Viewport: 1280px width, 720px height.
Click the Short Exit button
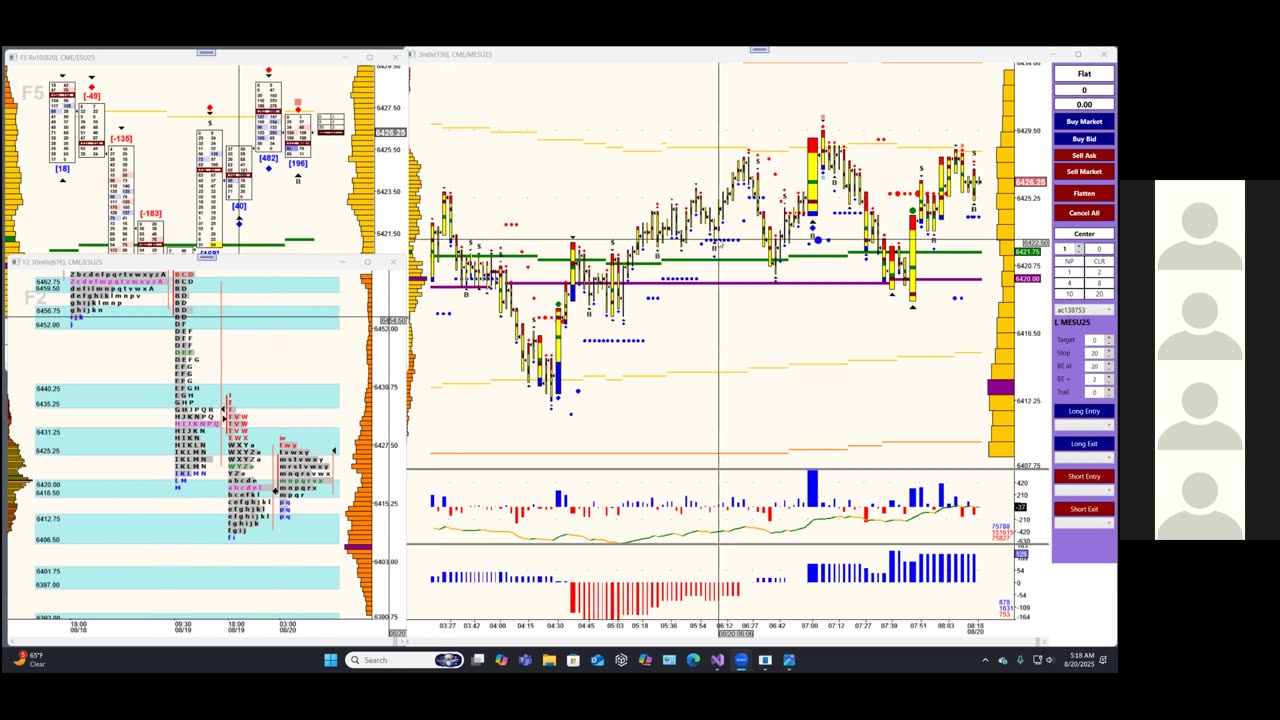coord(1084,509)
